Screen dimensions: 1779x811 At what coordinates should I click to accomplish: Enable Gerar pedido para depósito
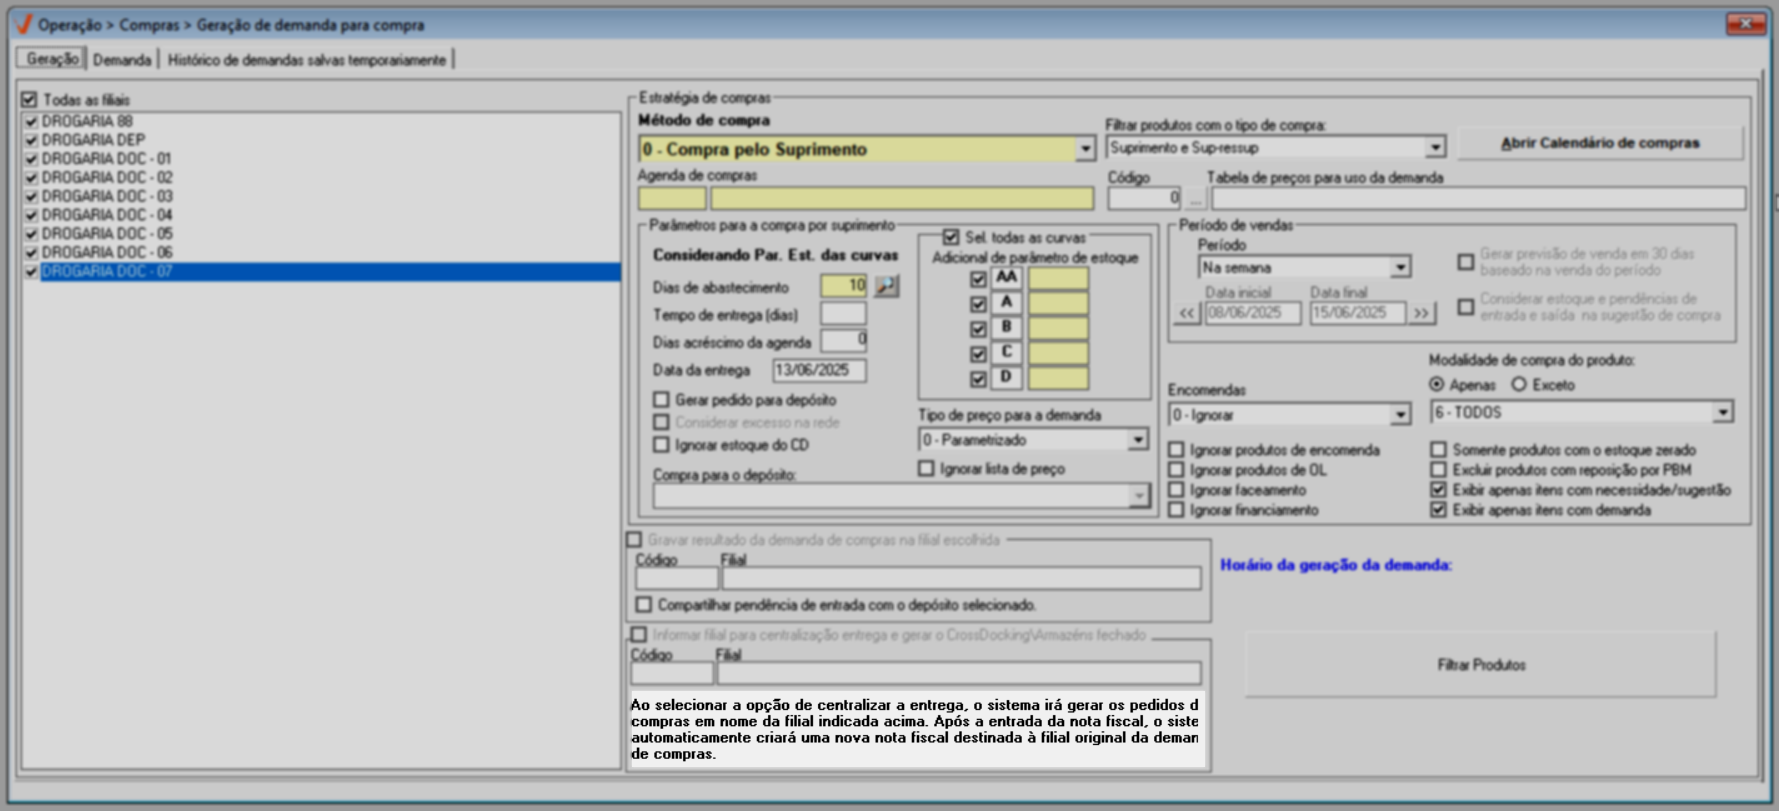point(661,399)
